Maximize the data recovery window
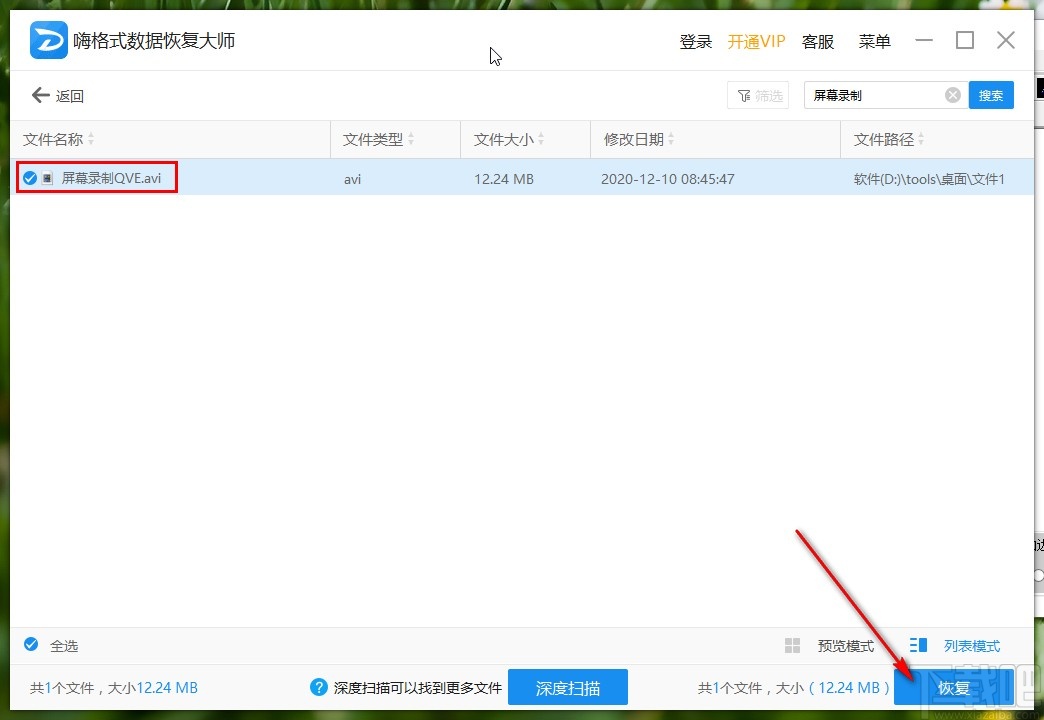This screenshot has width=1044, height=720. (965, 40)
